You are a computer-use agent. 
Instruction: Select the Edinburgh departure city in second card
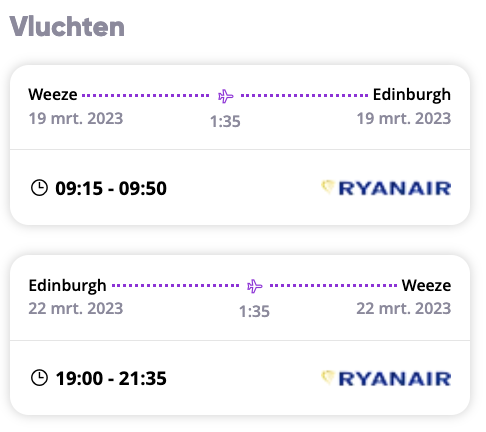point(67,286)
